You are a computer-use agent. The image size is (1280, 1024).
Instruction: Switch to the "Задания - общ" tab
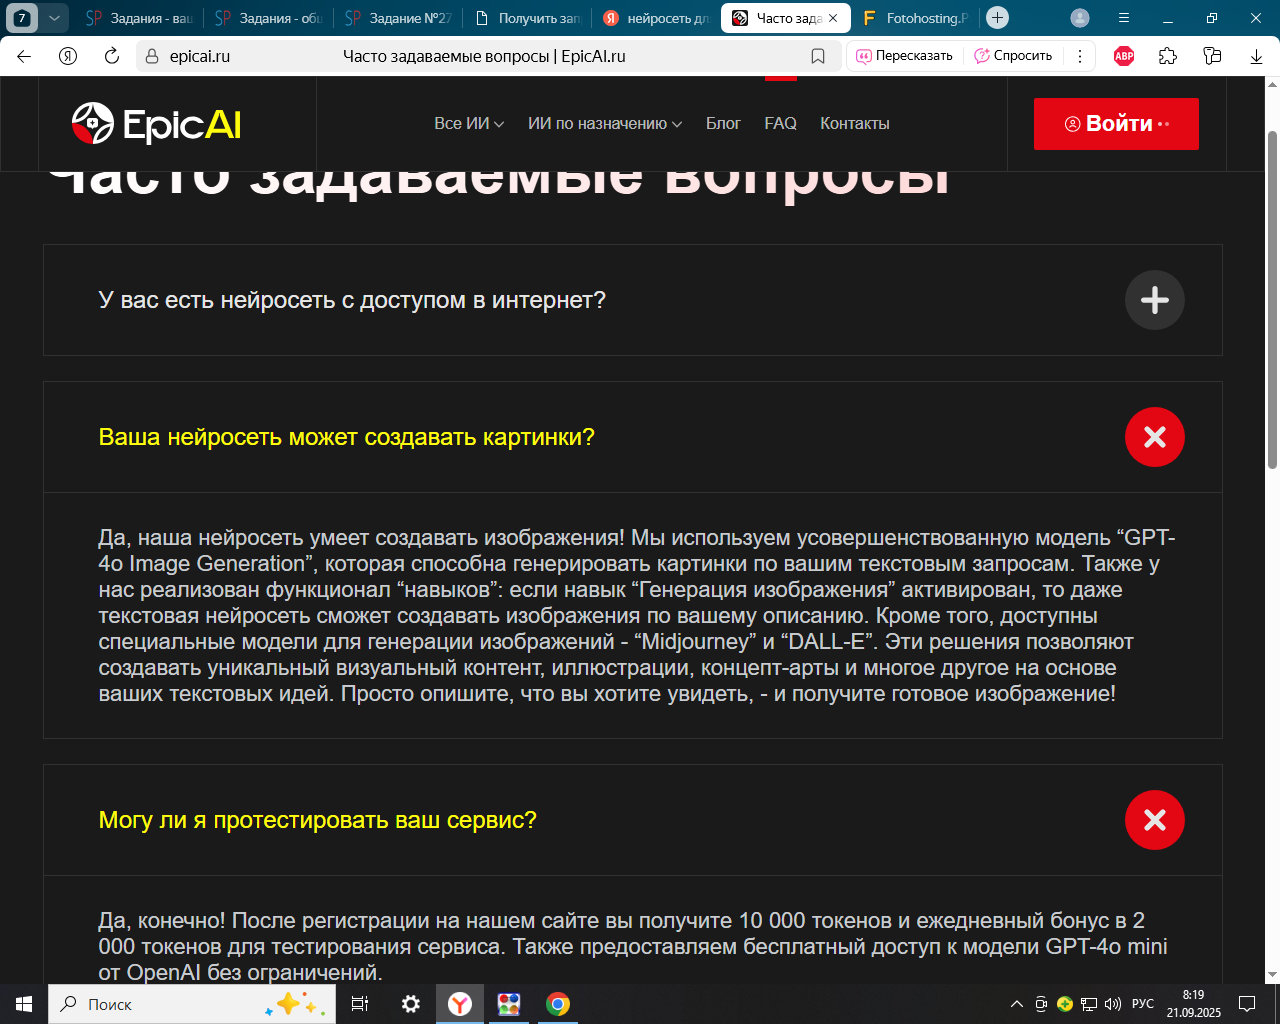click(x=269, y=18)
